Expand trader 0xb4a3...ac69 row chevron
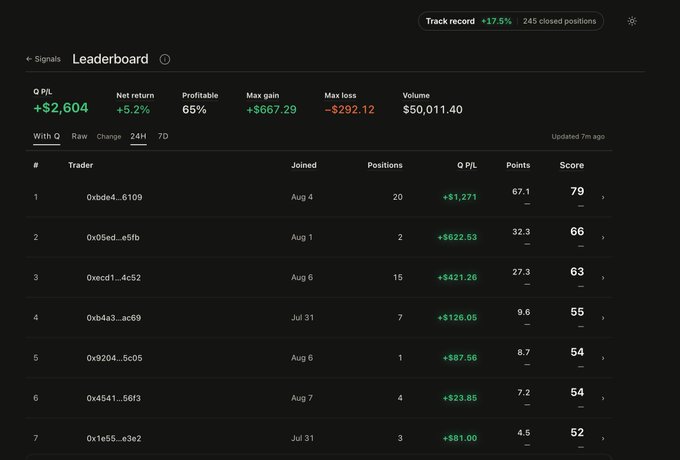Screen dimensions: 680x460 point(603,318)
